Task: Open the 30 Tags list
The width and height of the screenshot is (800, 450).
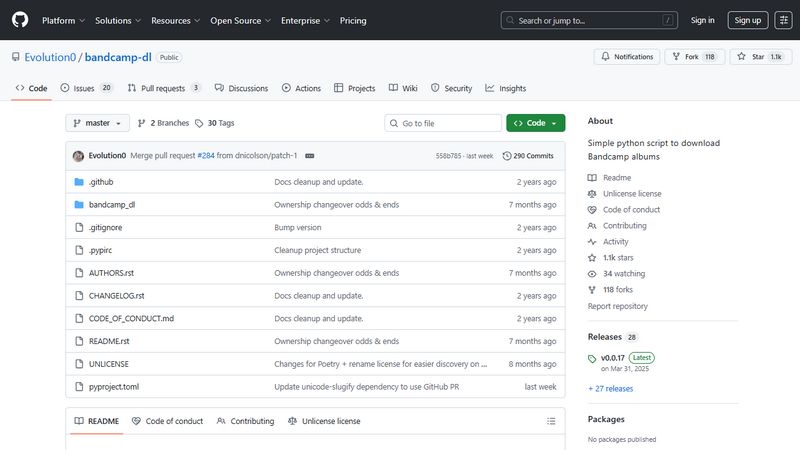Action: (214, 123)
